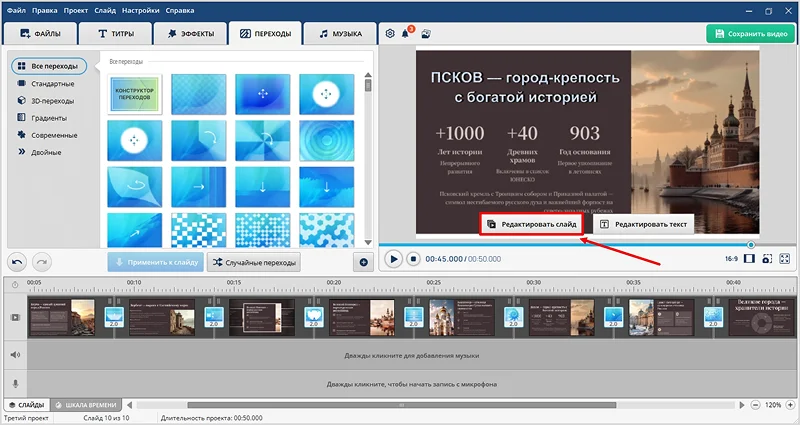Click the music track add area text
Screen dimensions: 800x425
411,356
